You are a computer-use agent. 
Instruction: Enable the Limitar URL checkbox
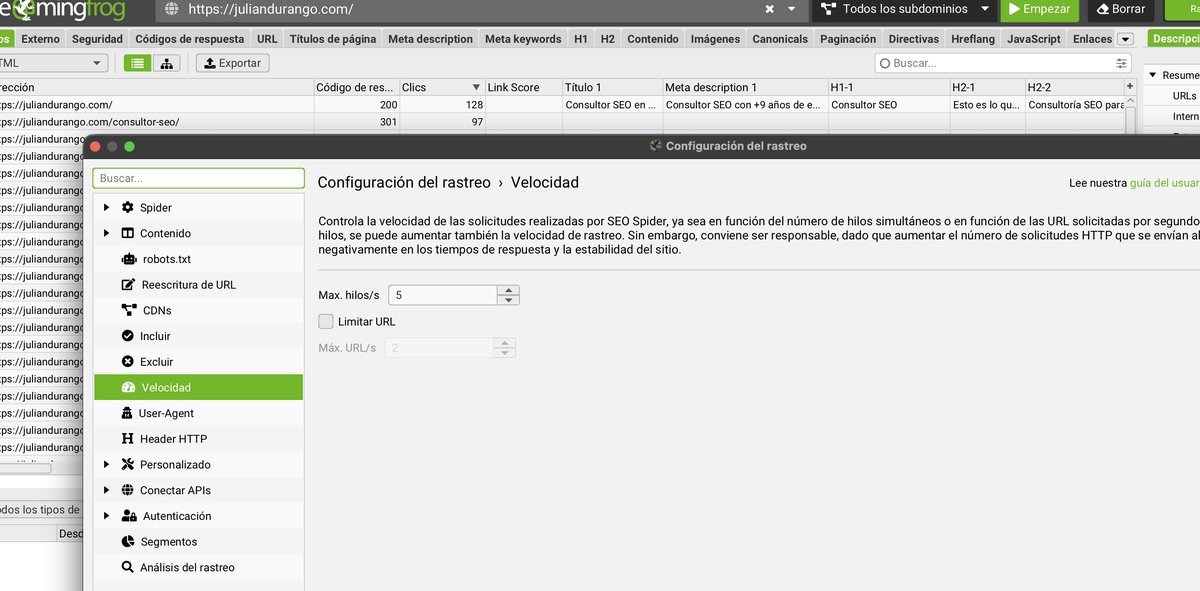(x=325, y=321)
